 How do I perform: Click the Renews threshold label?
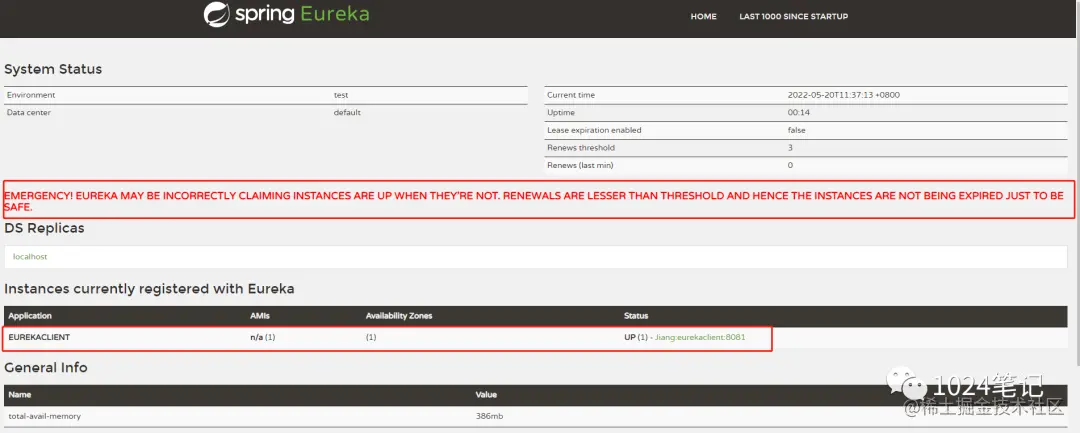click(581, 147)
